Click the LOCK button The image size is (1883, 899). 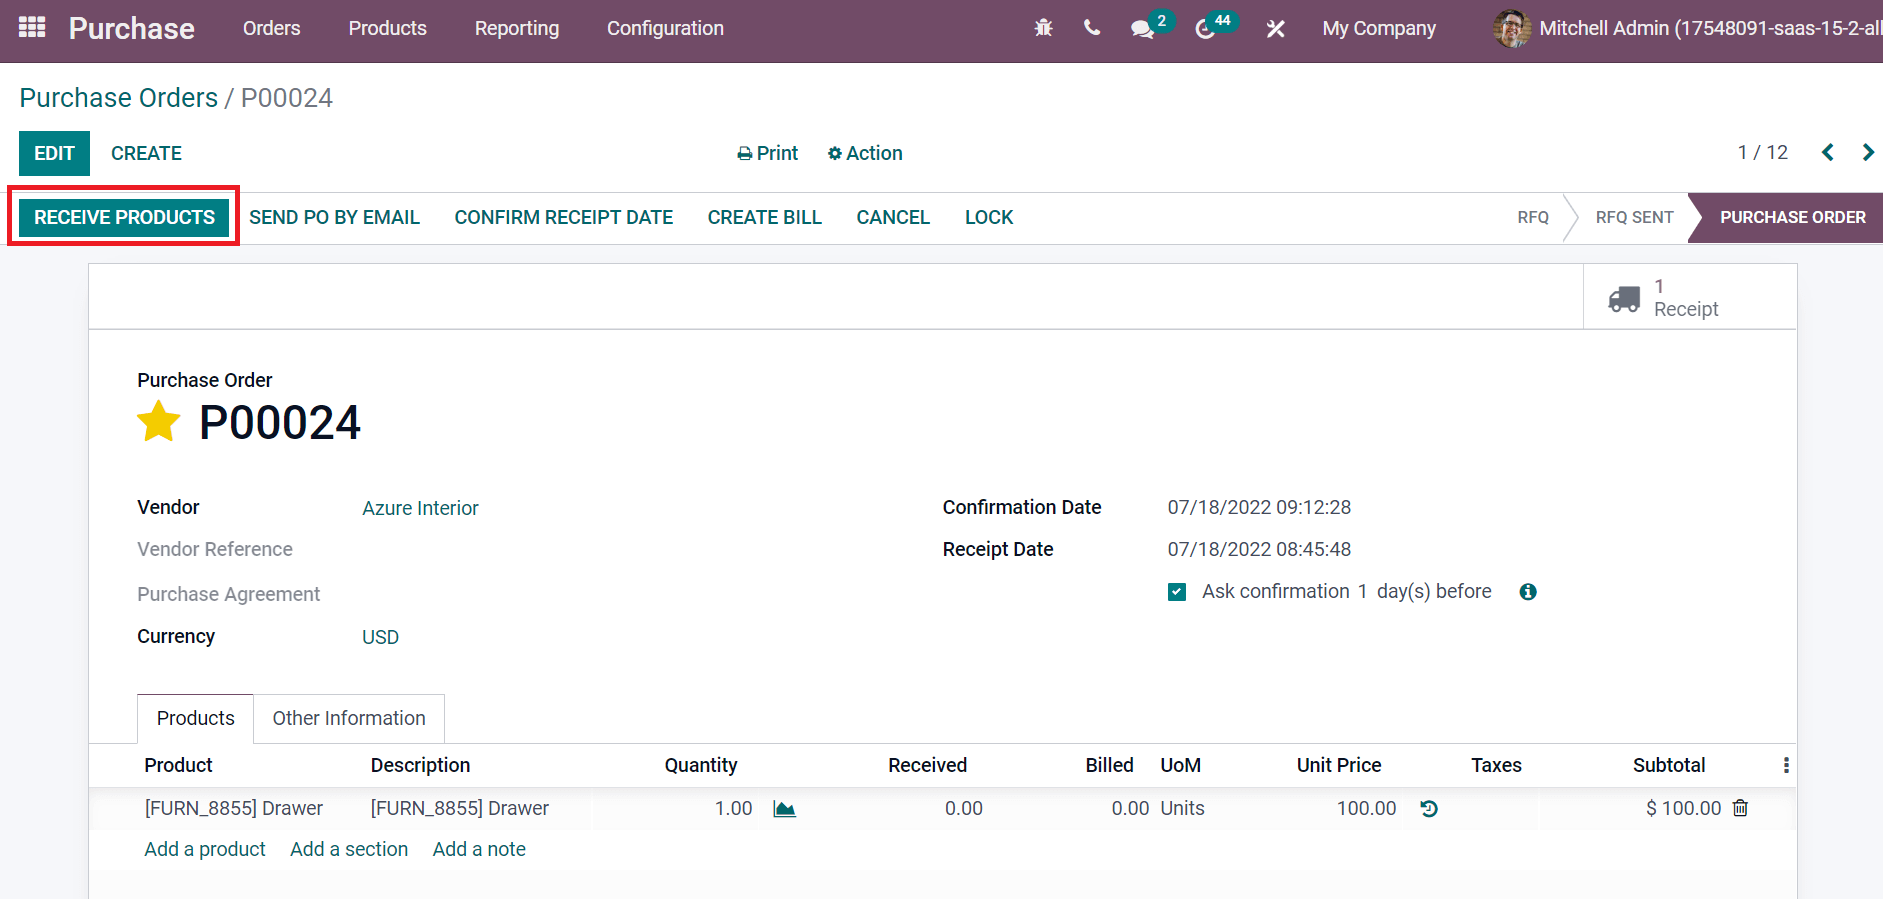pos(989,217)
